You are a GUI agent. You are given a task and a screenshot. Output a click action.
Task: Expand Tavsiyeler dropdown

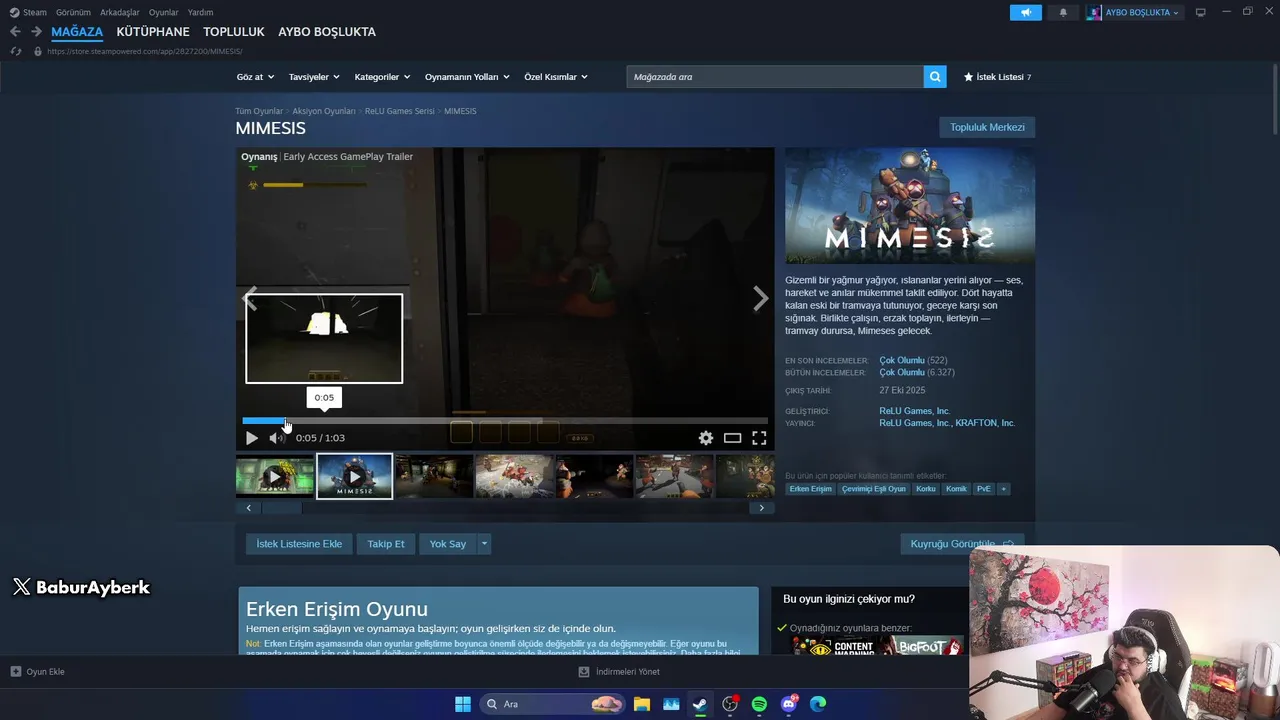314,77
